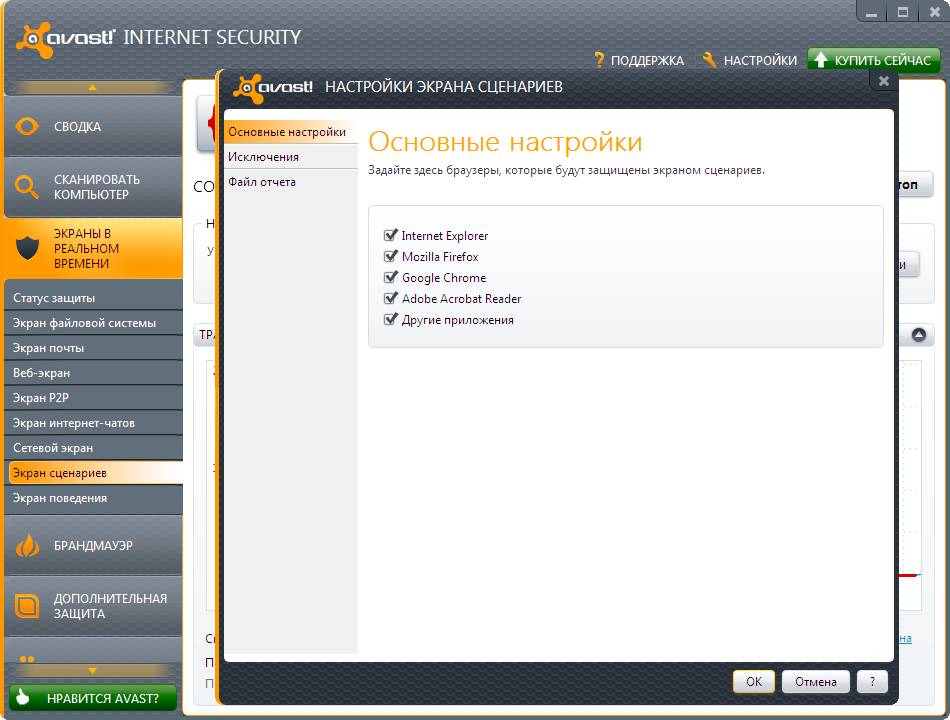Viewport: 950px width, 720px height.
Task: Click the Поддержка link text
Action: point(647,61)
